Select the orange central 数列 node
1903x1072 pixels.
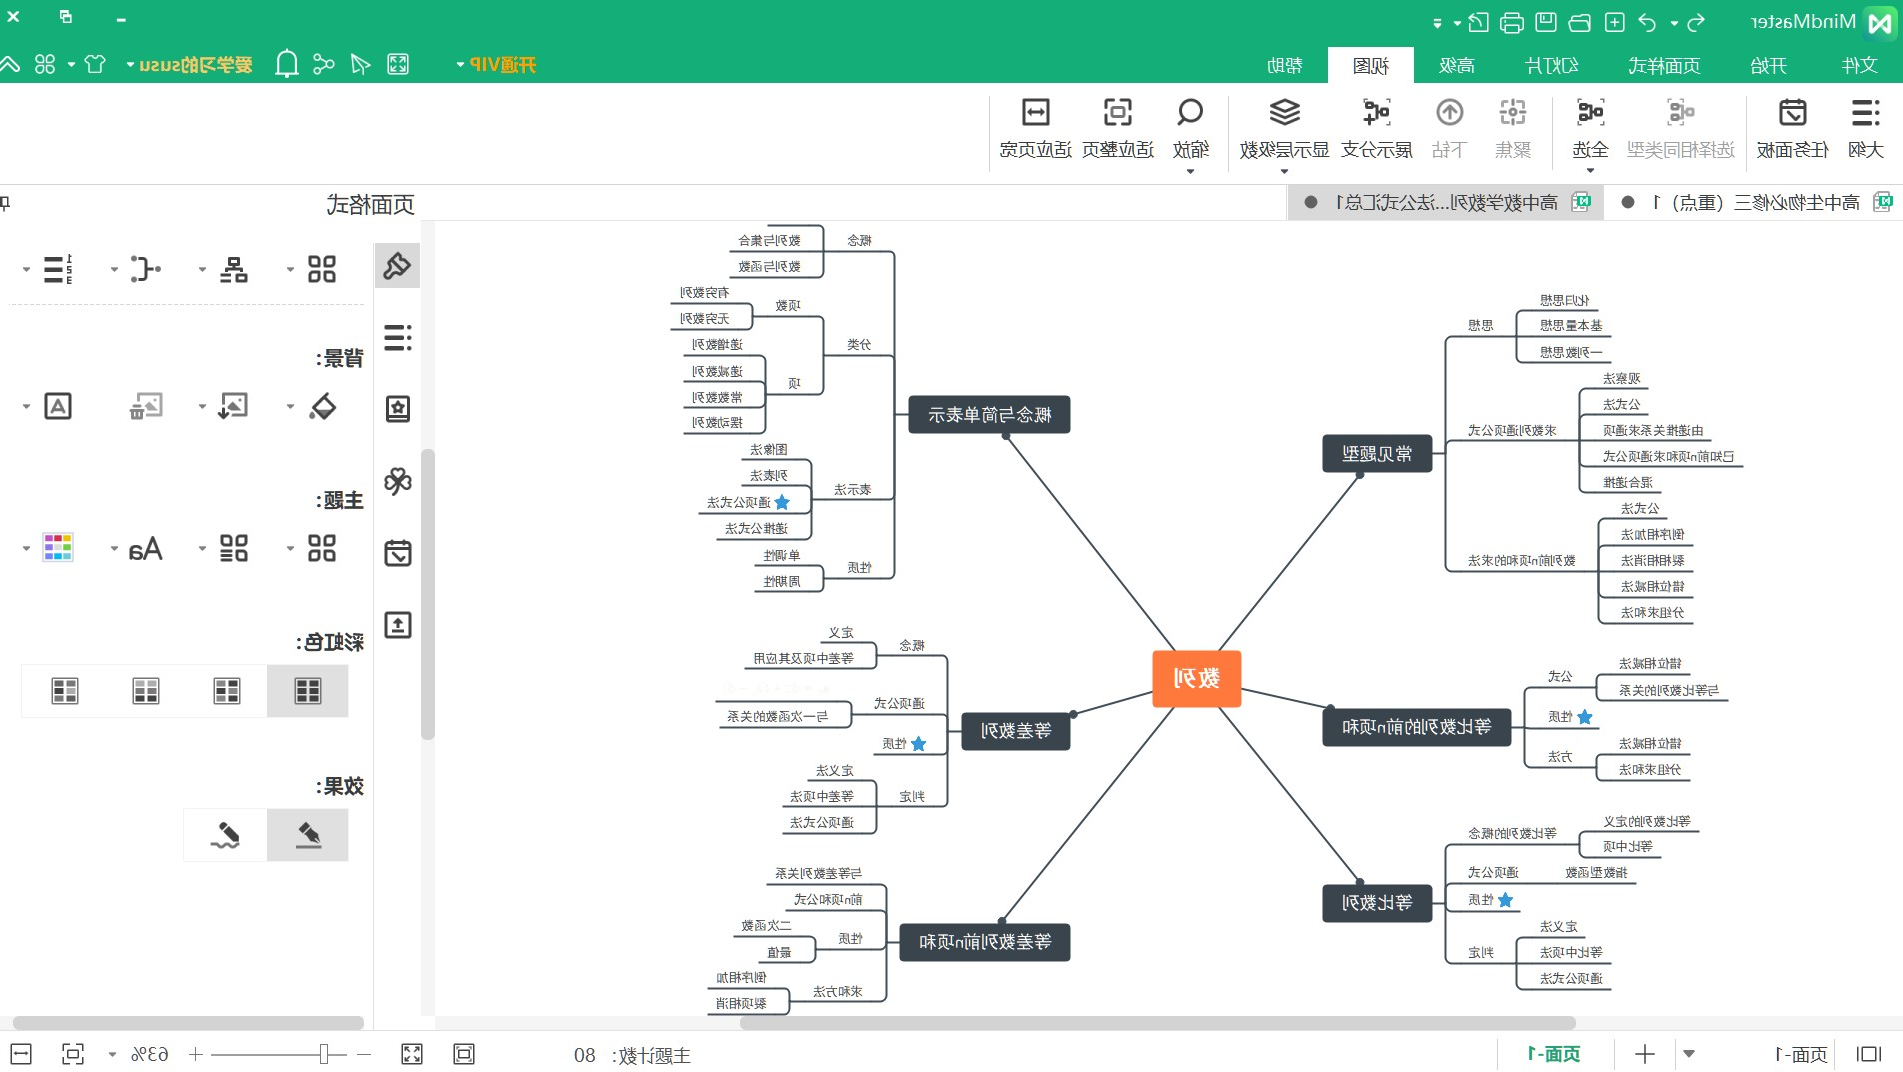pos(1197,679)
